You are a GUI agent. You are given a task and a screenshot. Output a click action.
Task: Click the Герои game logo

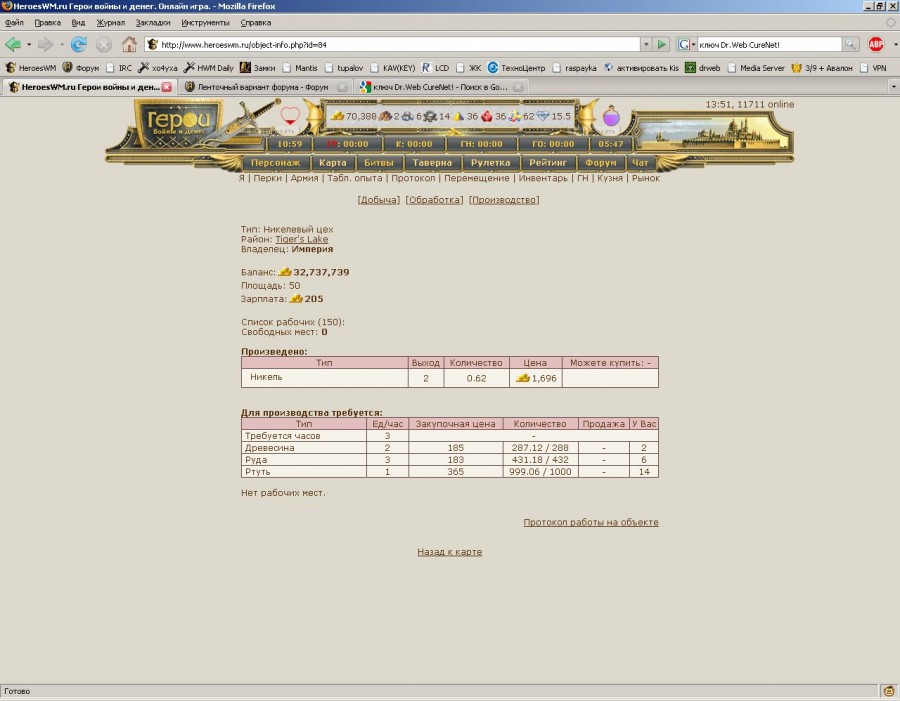tap(177, 127)
